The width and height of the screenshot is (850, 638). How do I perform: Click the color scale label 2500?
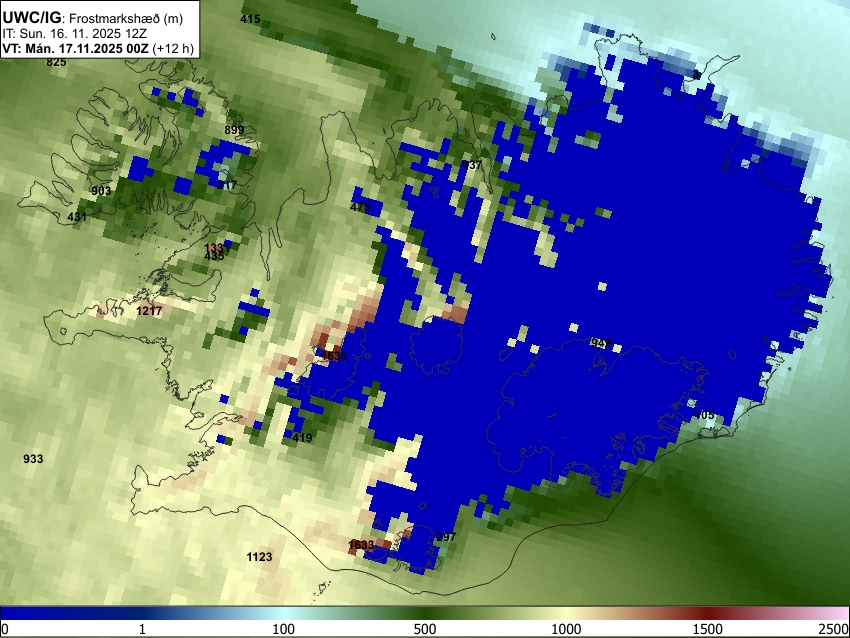click(834, 629)
